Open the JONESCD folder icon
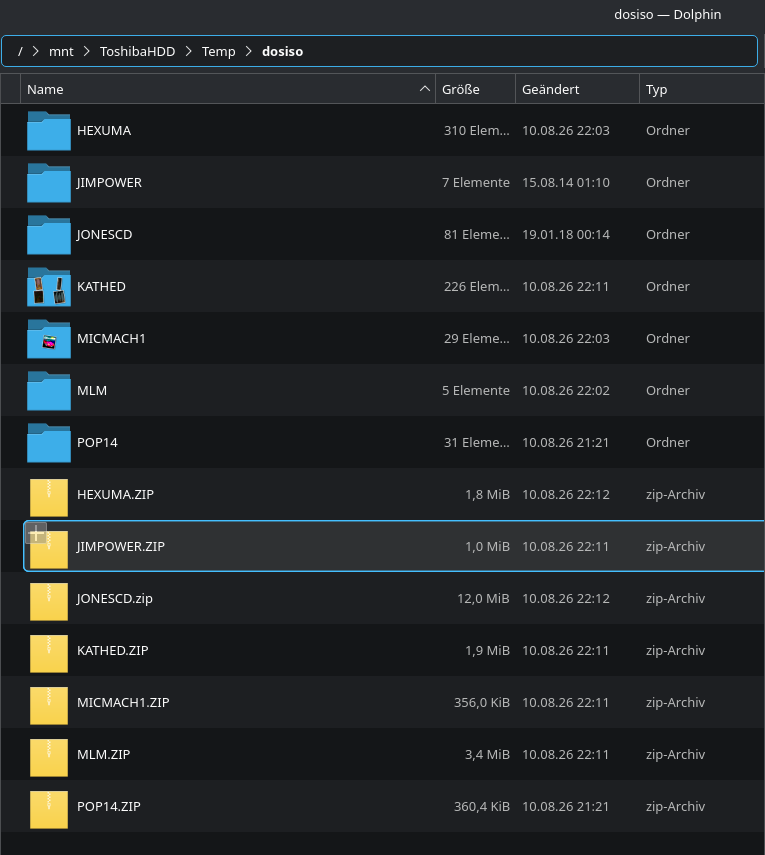 pyautogui.click(x=49, y=234)
